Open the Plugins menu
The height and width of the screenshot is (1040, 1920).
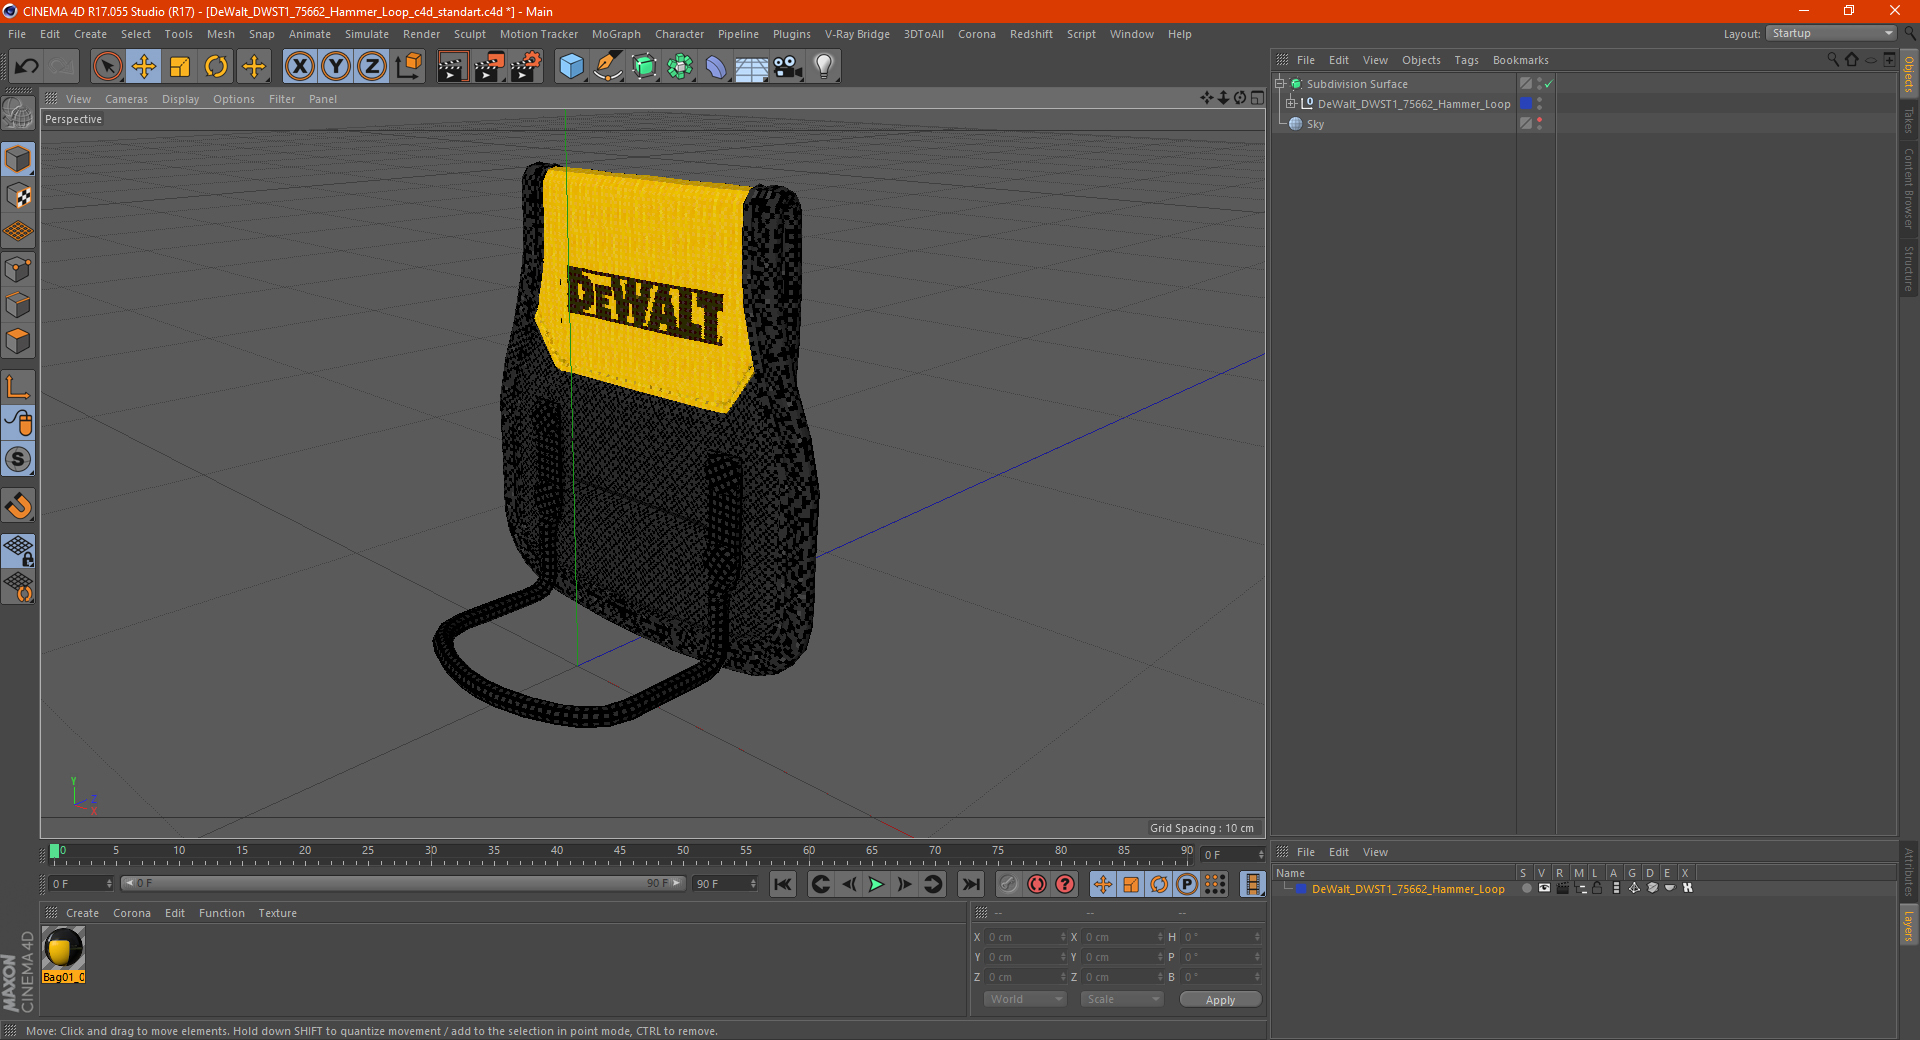[x=791, y=34]
